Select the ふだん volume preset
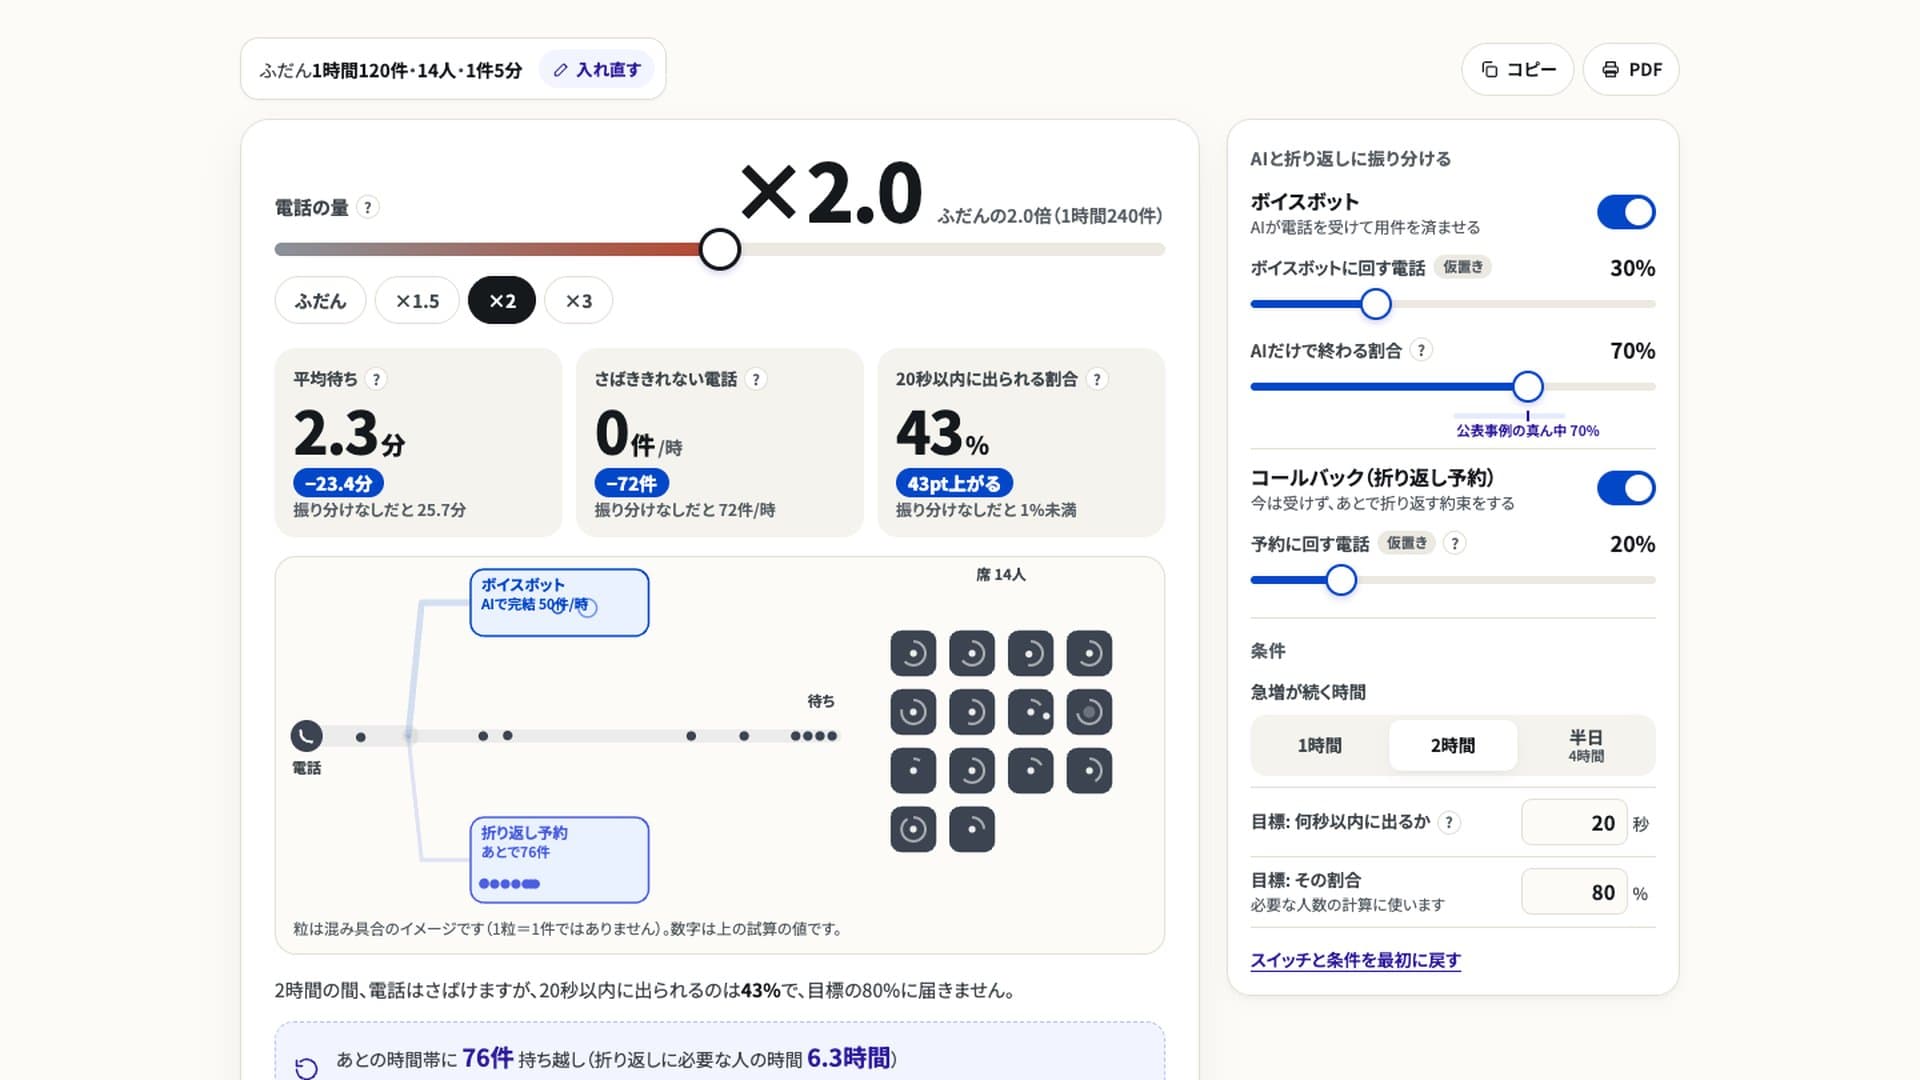Image resolution: width=1920 pixels, height=1080 pixels. pos(320,300)
